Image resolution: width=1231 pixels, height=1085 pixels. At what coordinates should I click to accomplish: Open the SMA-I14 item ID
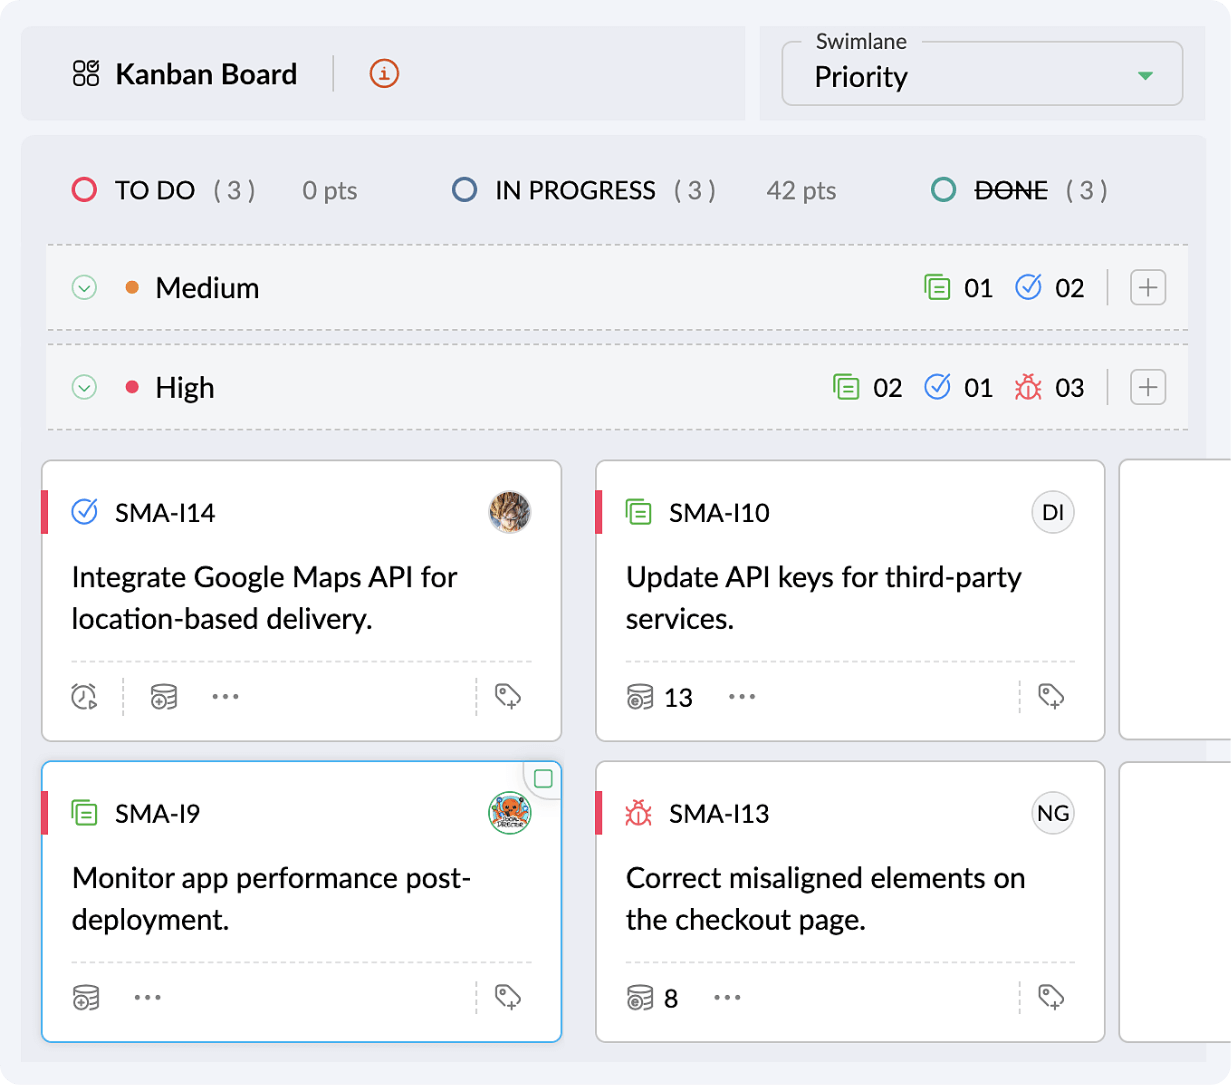pos(165,513)
